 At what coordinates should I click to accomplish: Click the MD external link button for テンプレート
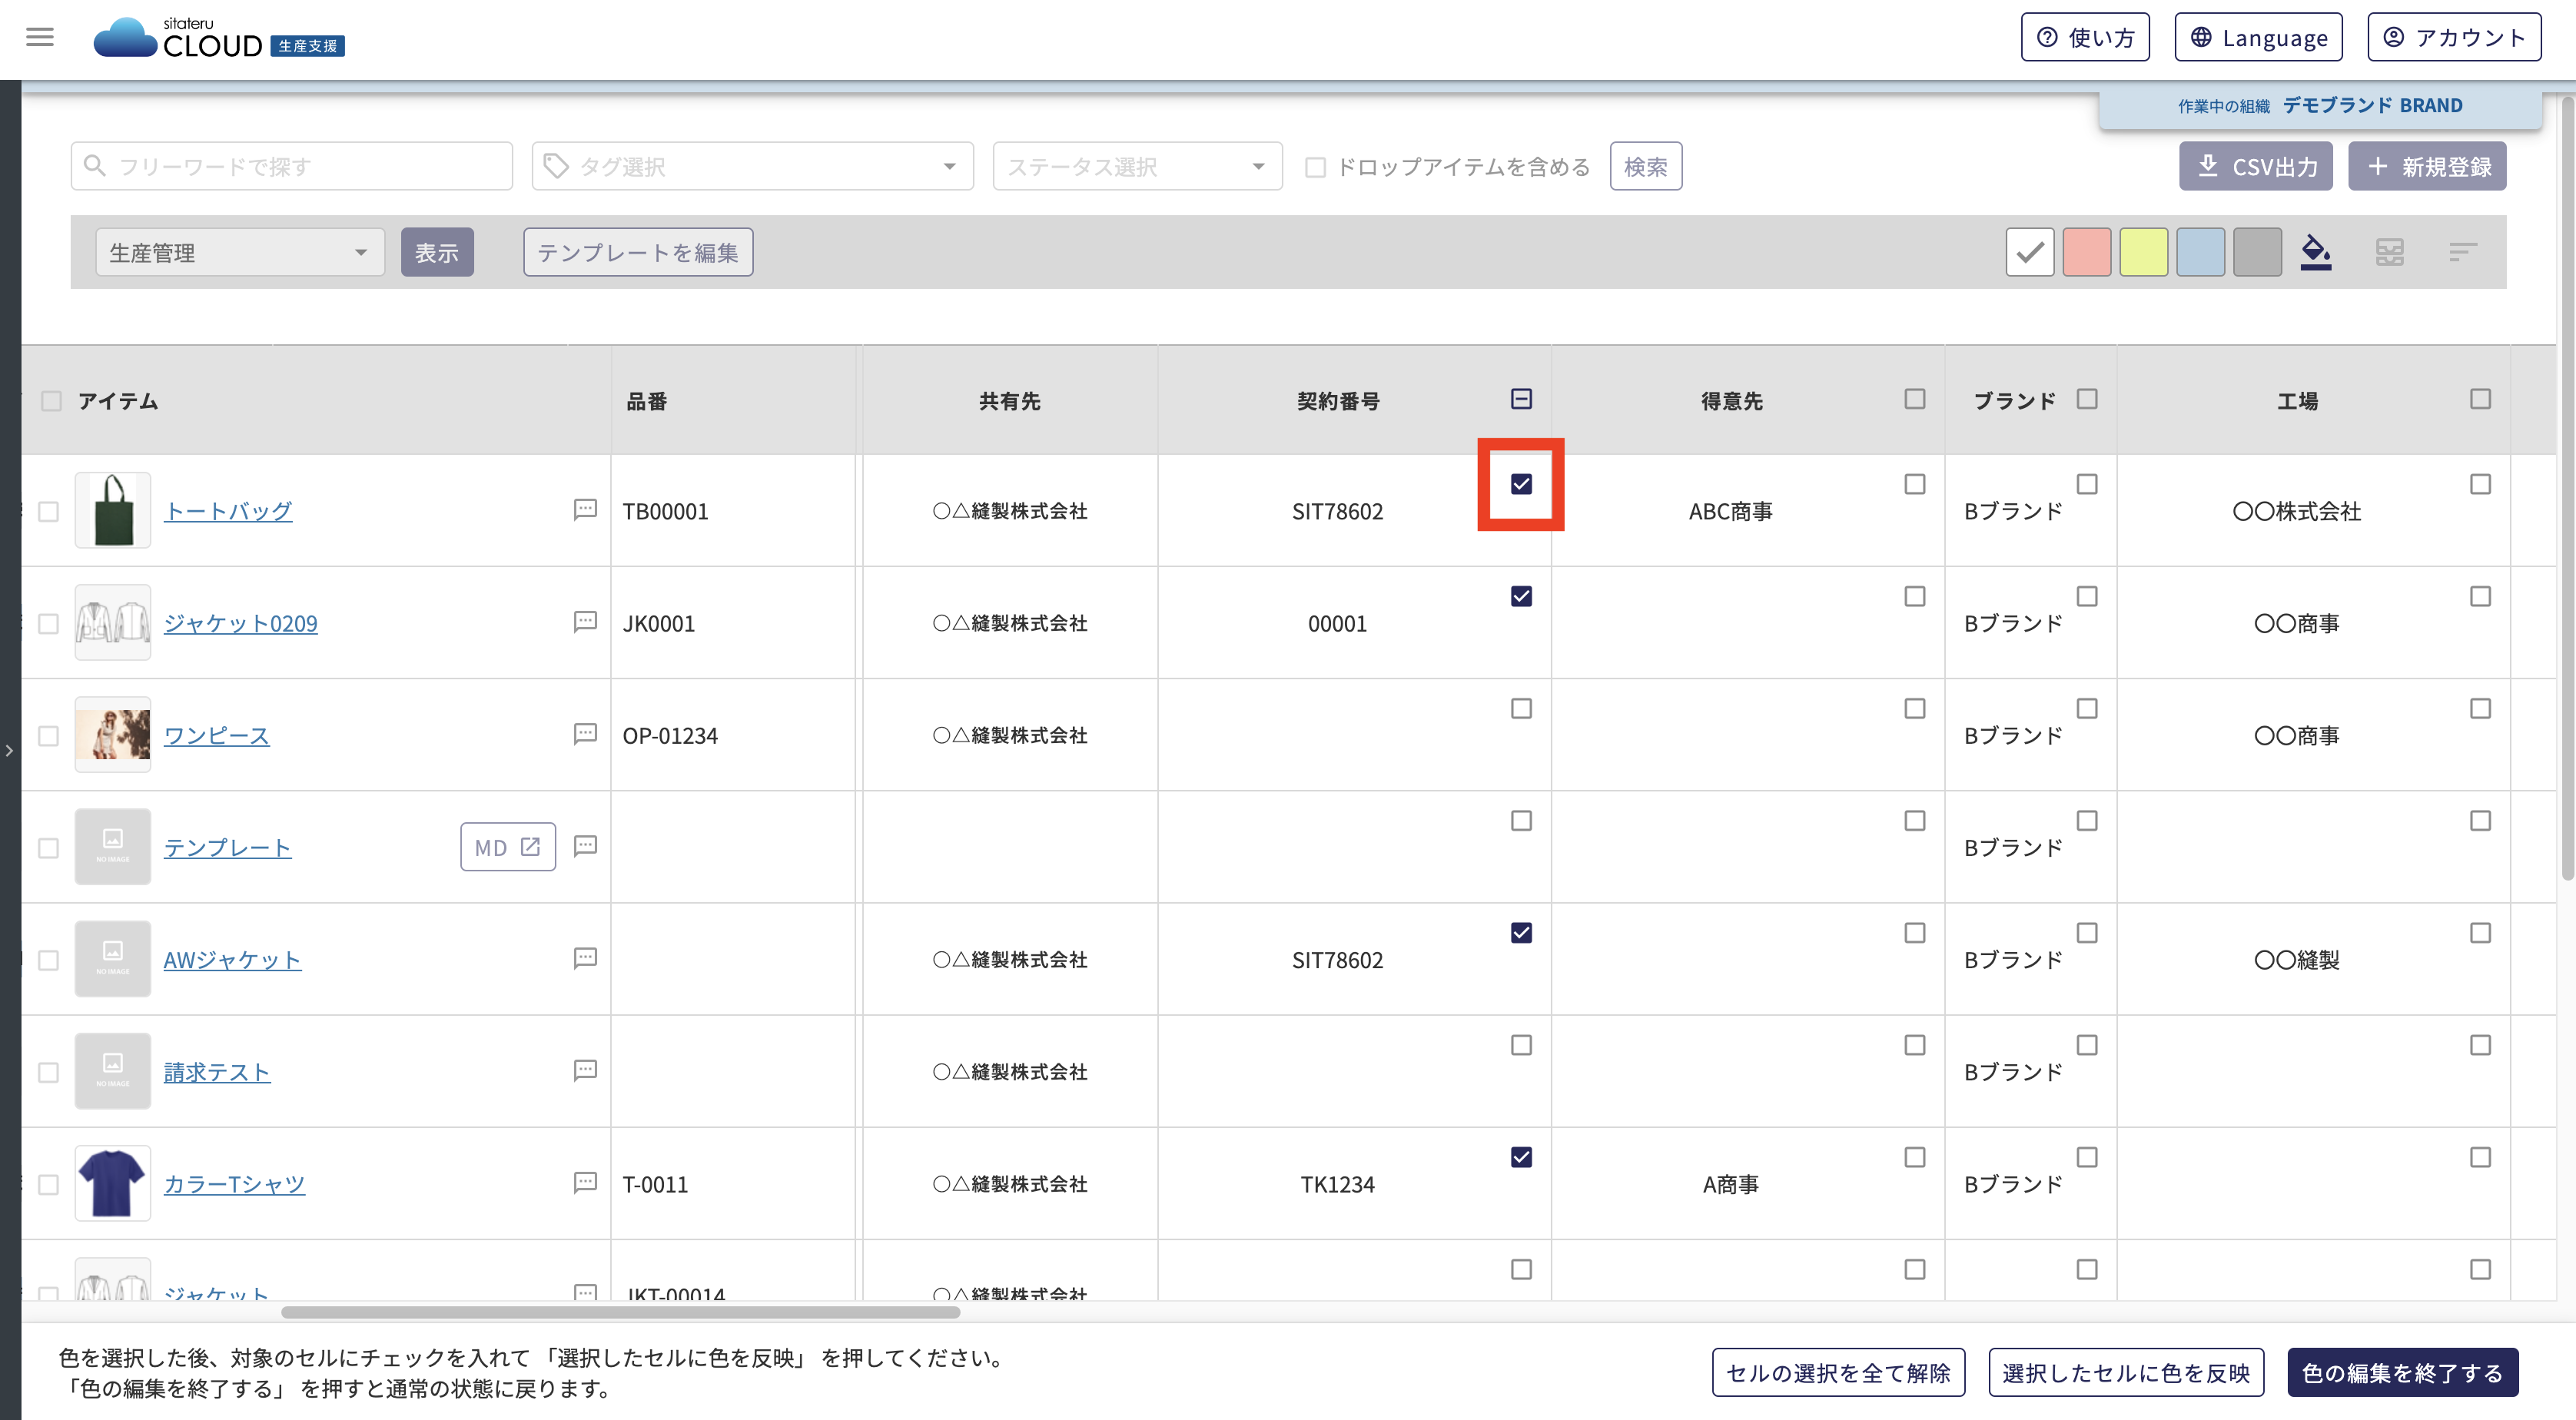pyautogui.click(x=507, y=847)
